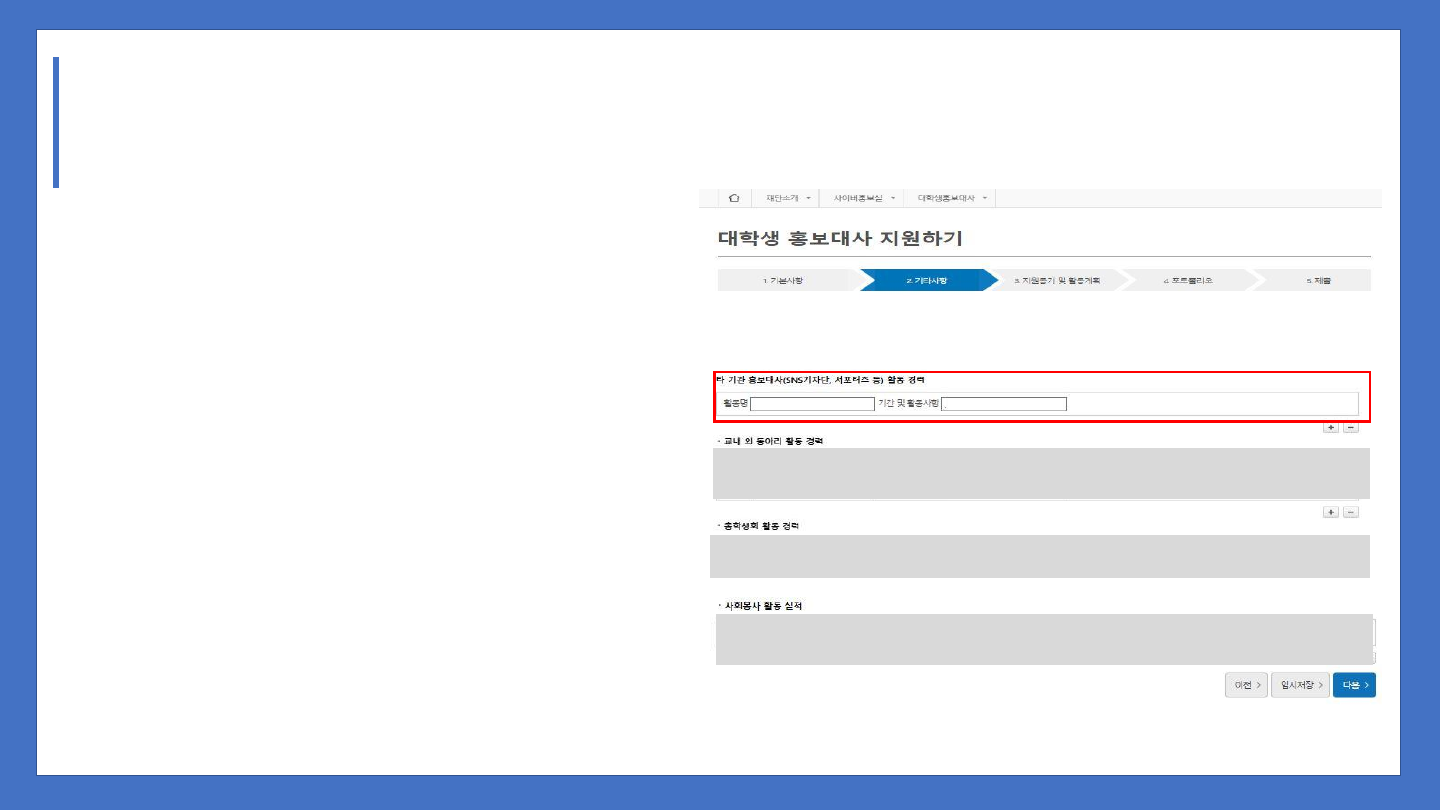Add a row with plus under 동아리 활동 경력
1440x810 pixels.
[x=1331, y=512]
